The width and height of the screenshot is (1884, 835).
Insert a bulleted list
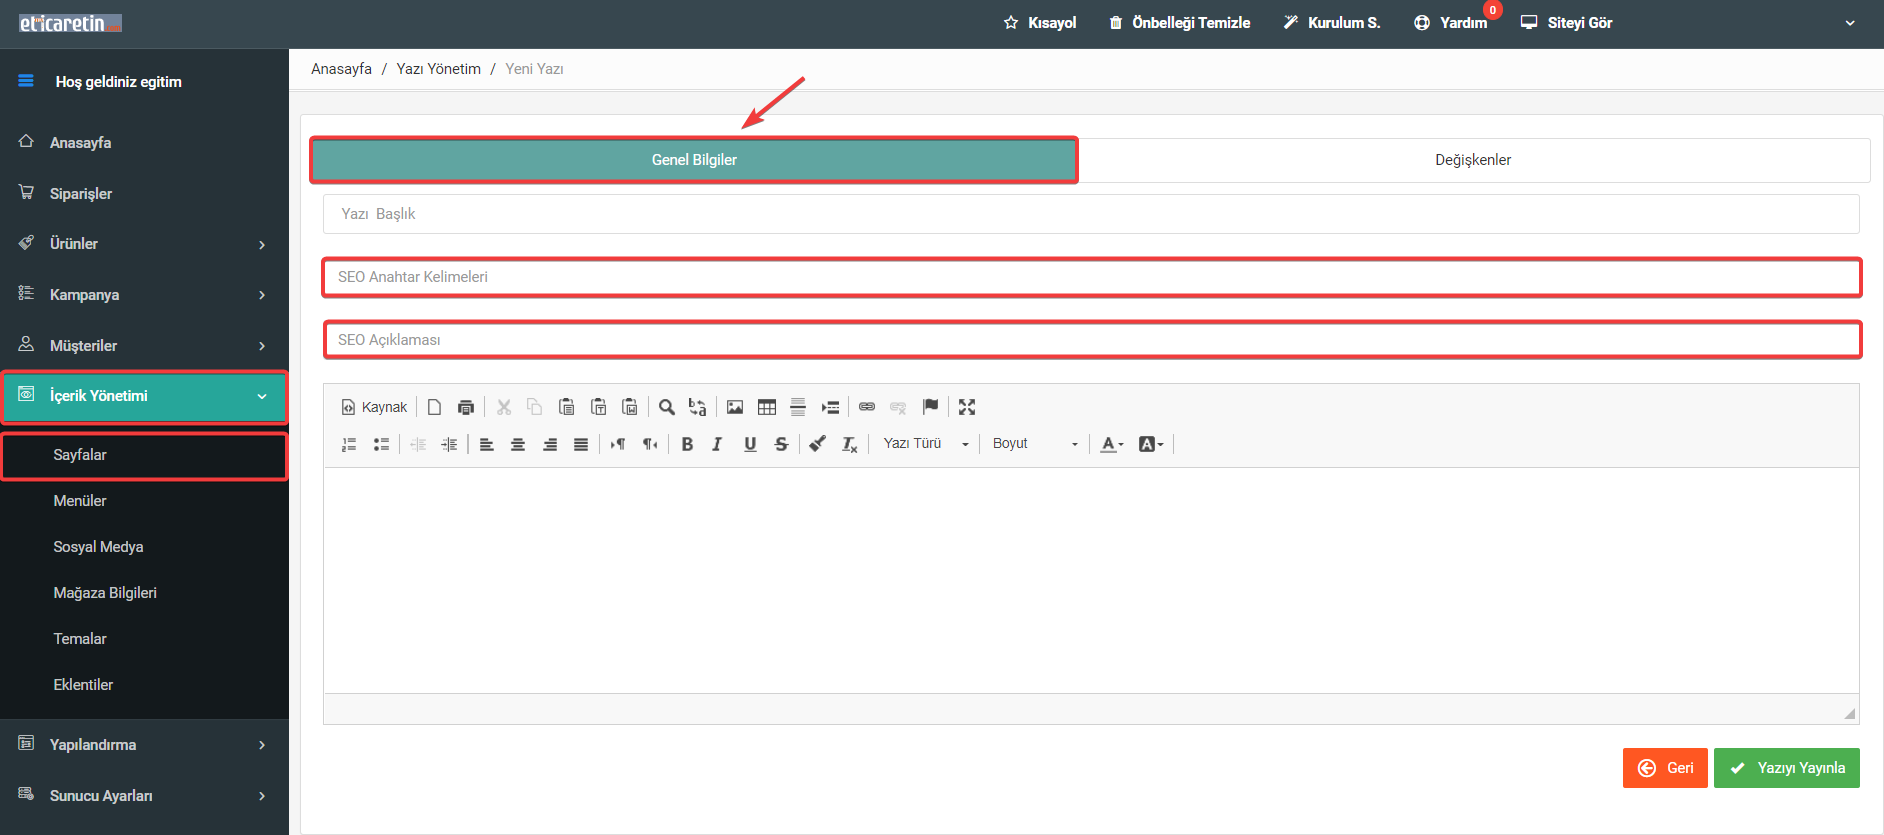pyautogui.click(x=381, y=444)
